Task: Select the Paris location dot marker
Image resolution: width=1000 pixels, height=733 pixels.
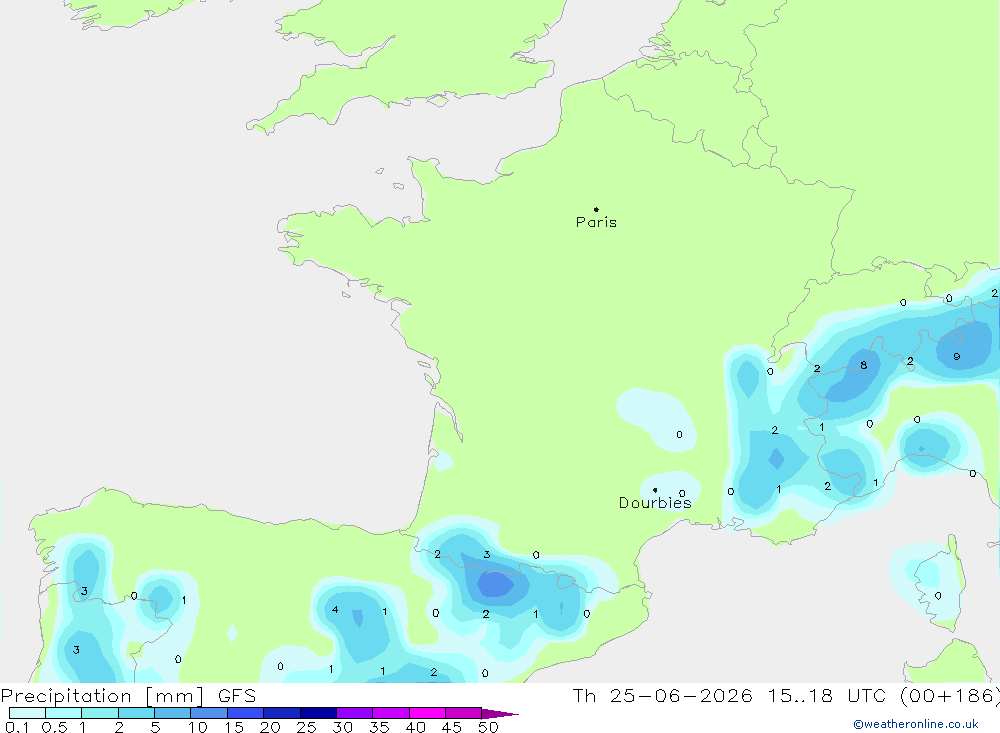Action: click(596, 209)
